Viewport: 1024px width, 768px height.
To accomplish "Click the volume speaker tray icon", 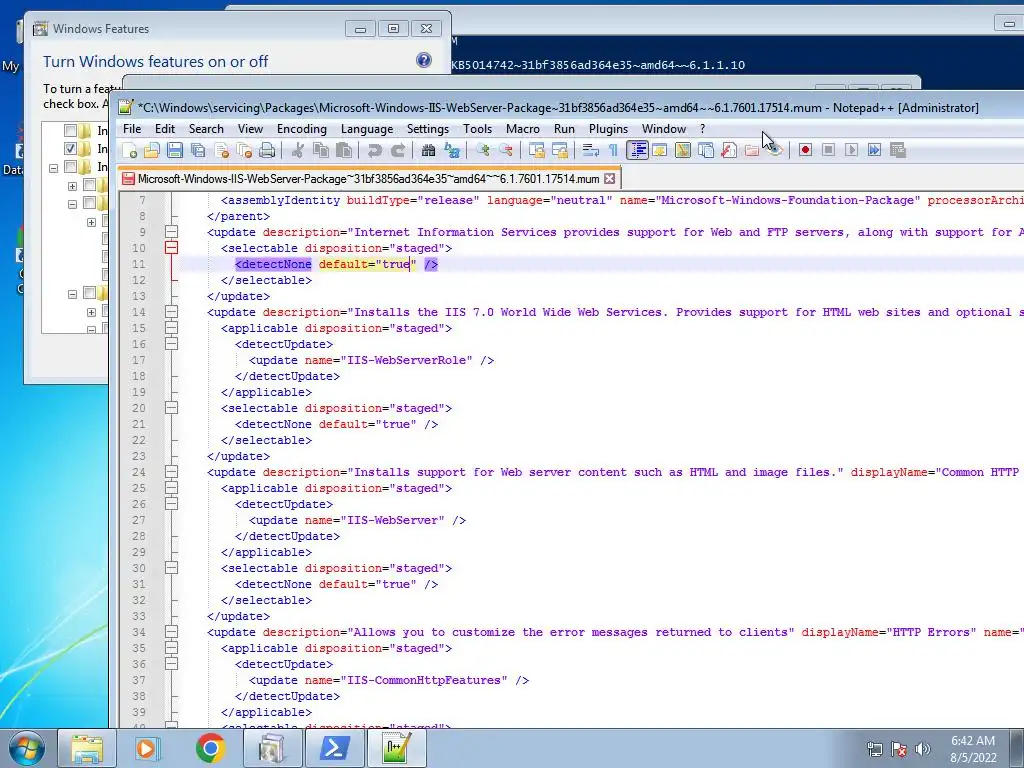I will click(x=923, y=749).
